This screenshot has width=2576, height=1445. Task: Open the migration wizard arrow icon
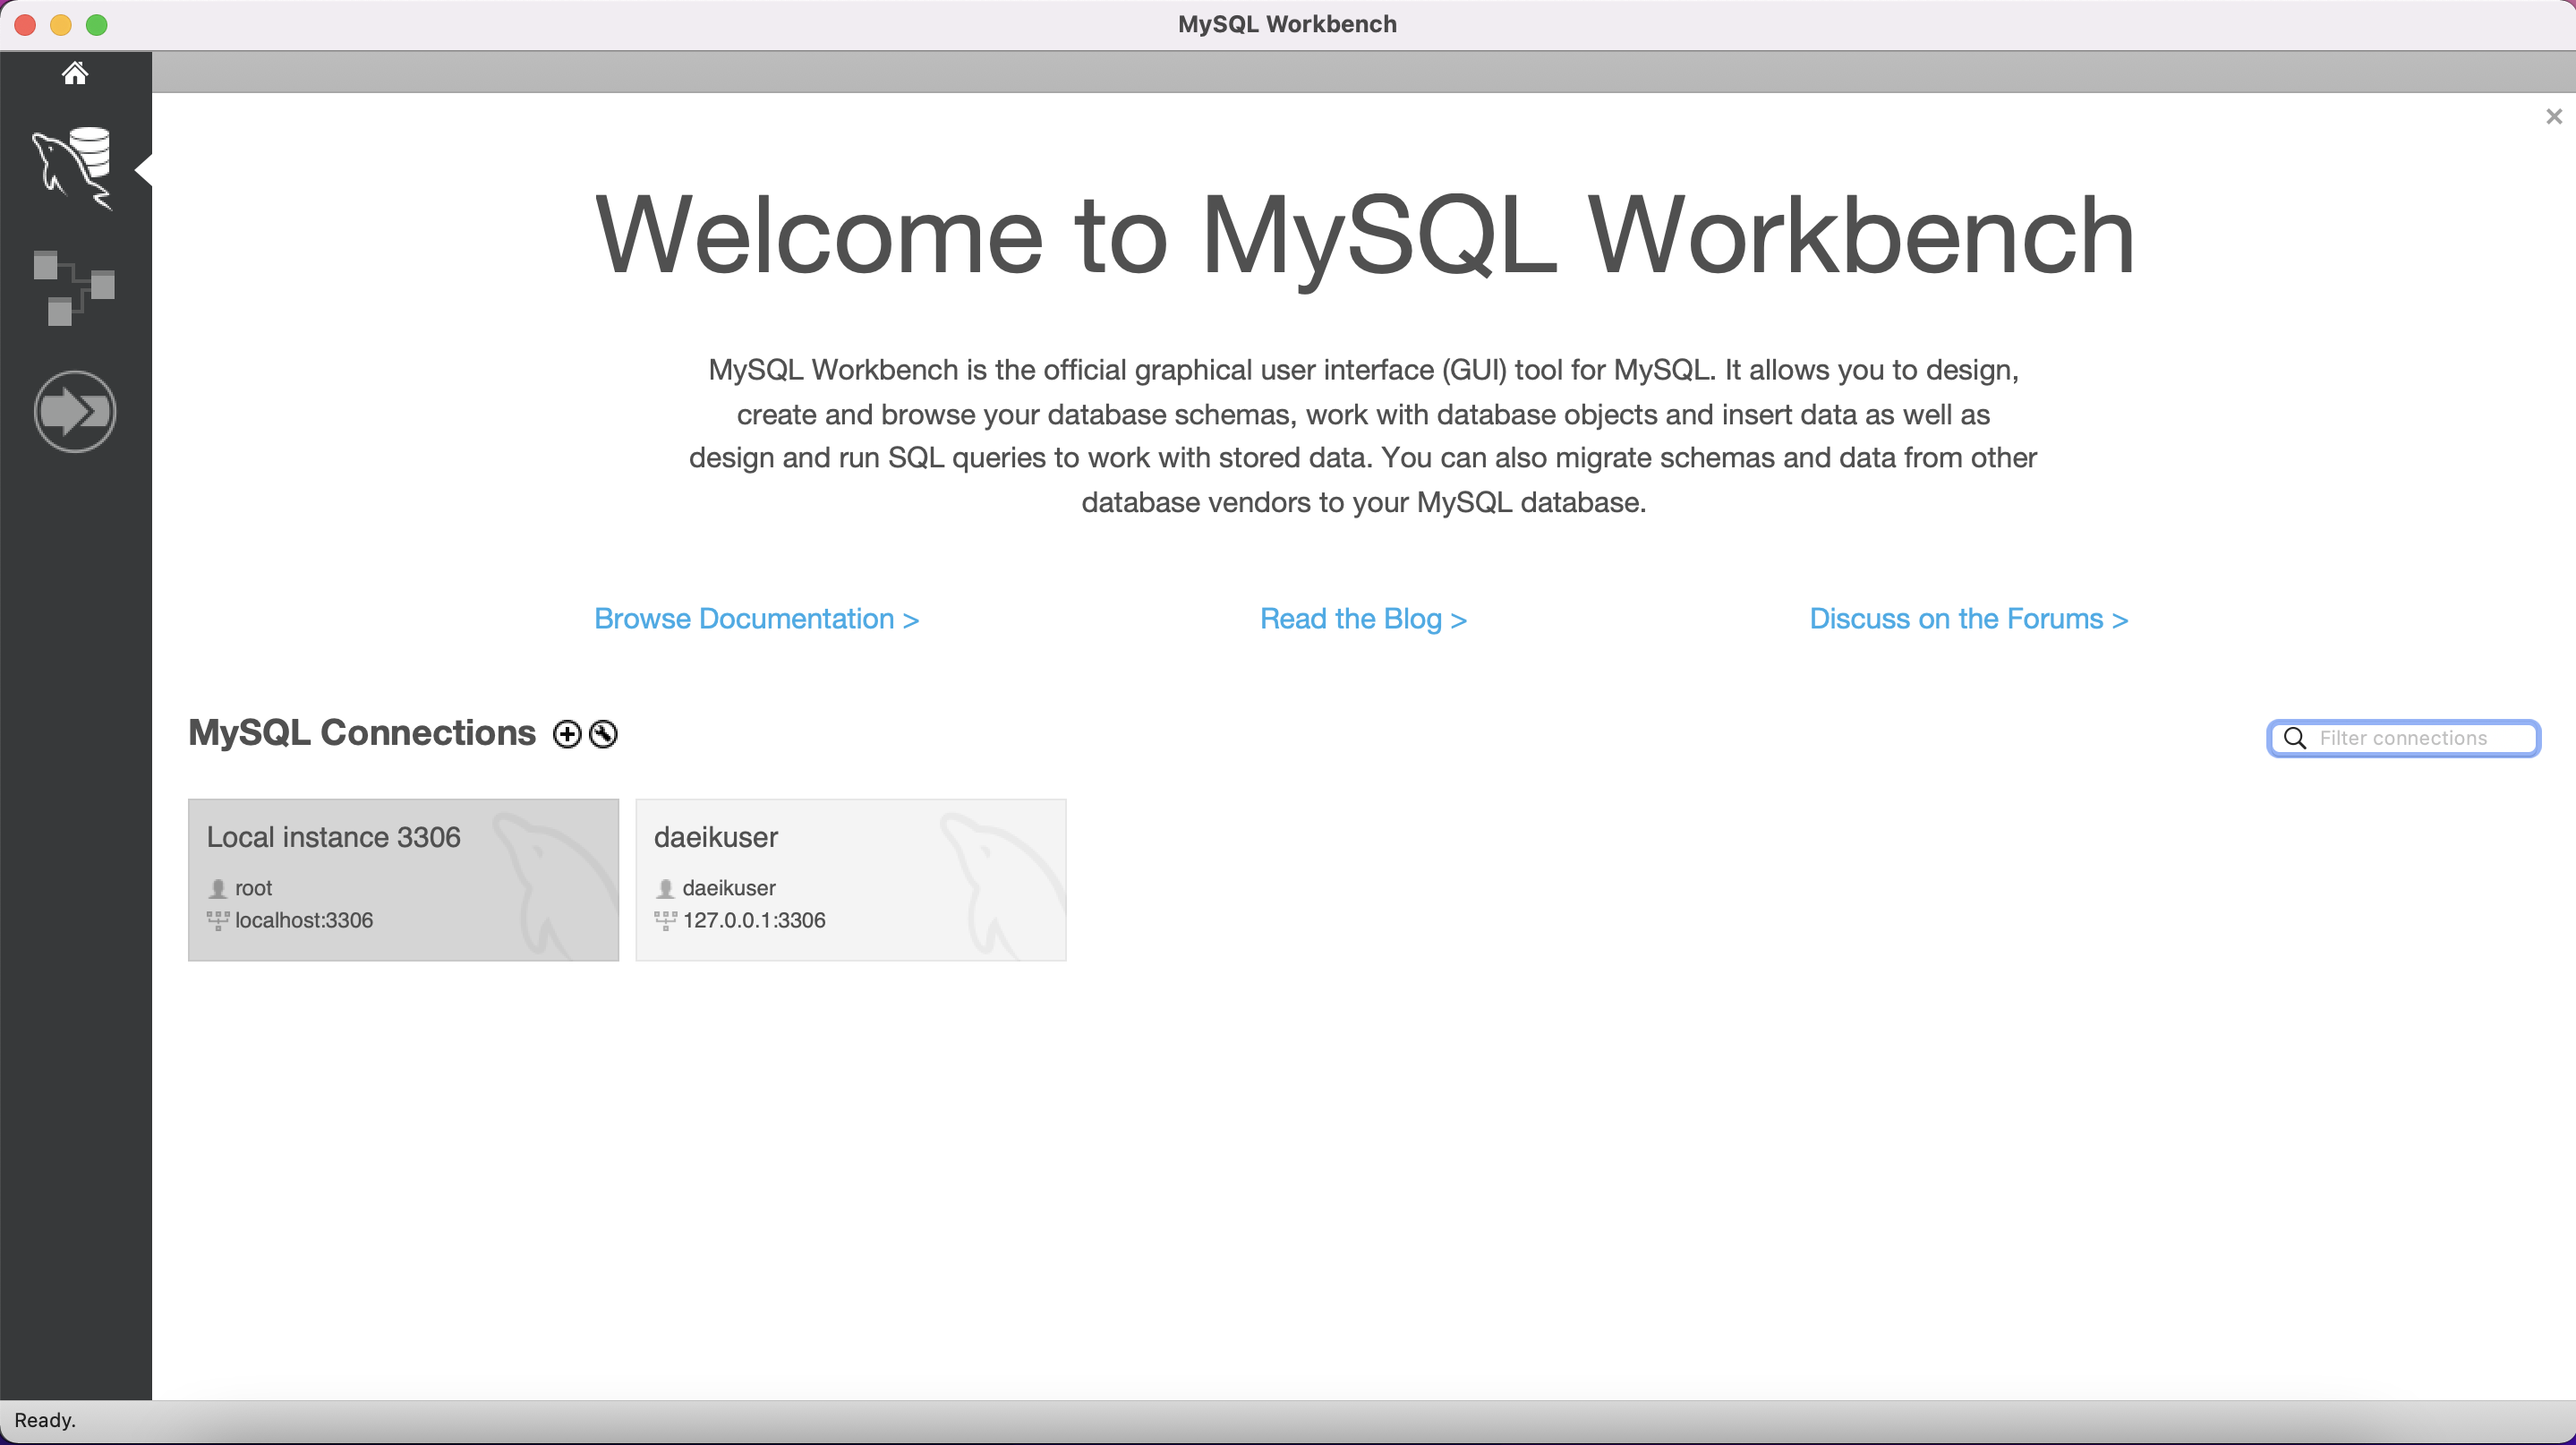[x=74, y=411]
